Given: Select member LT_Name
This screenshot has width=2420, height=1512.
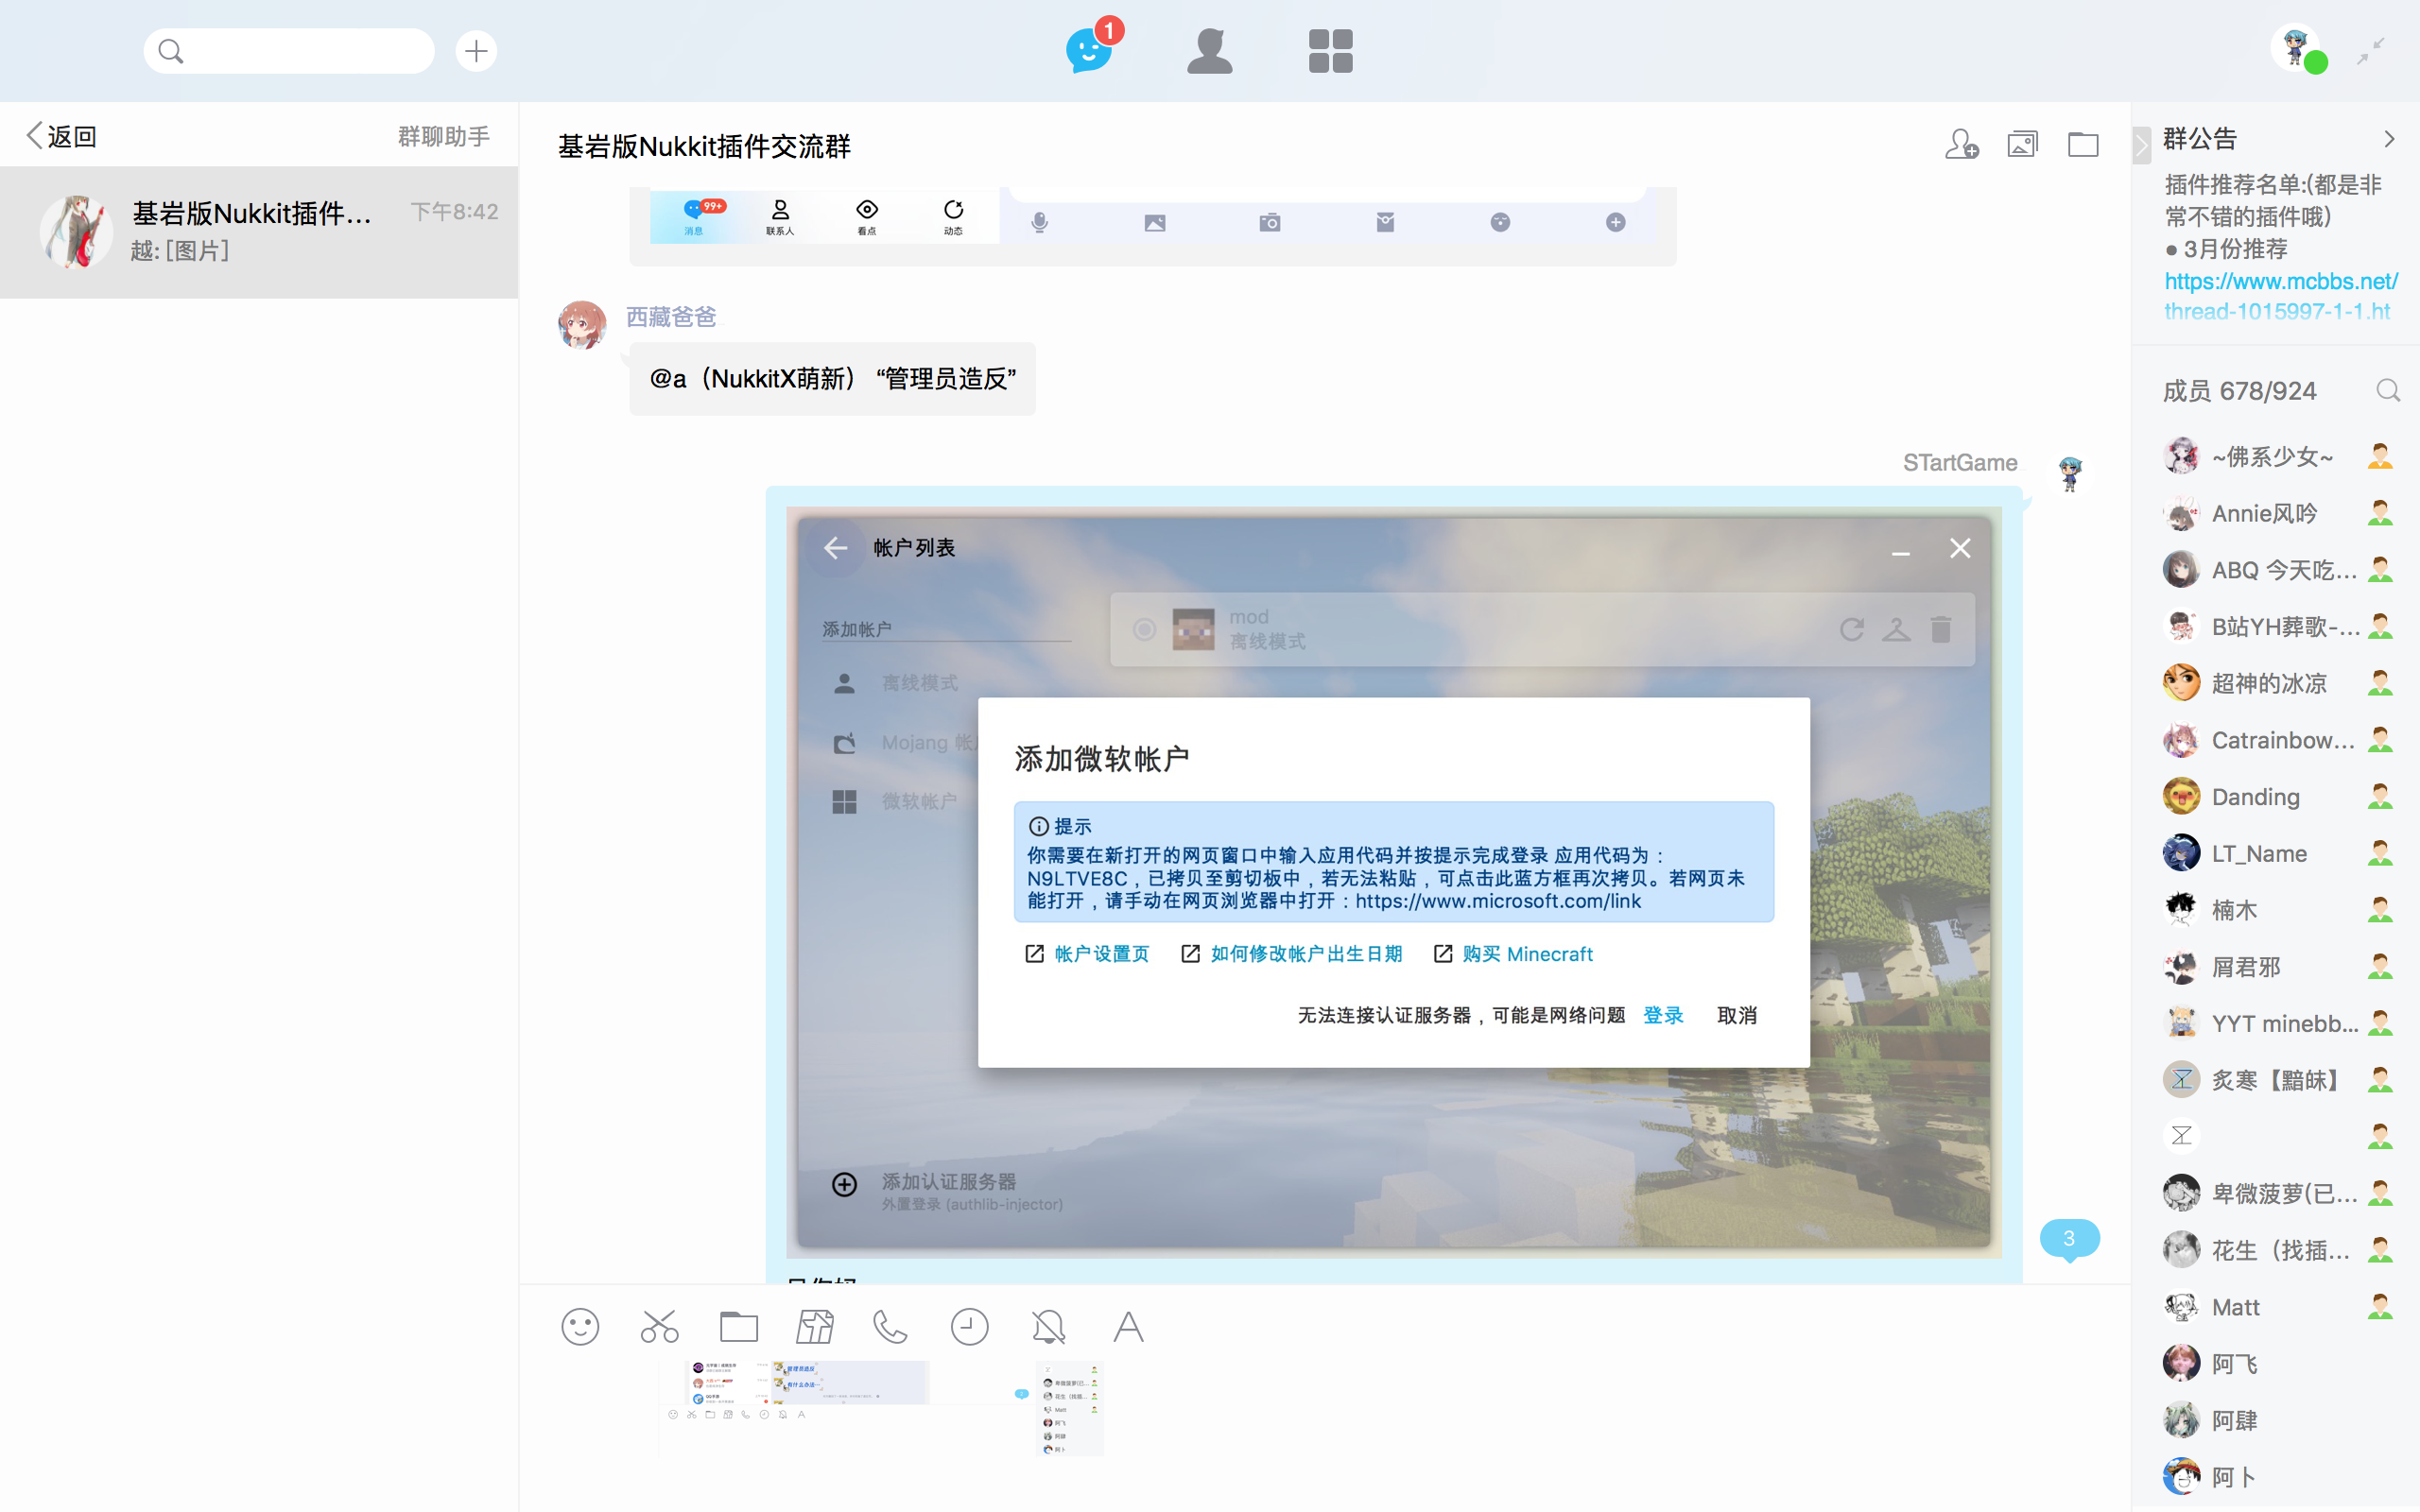Looking at the screenshot, I should [2277, 853].
